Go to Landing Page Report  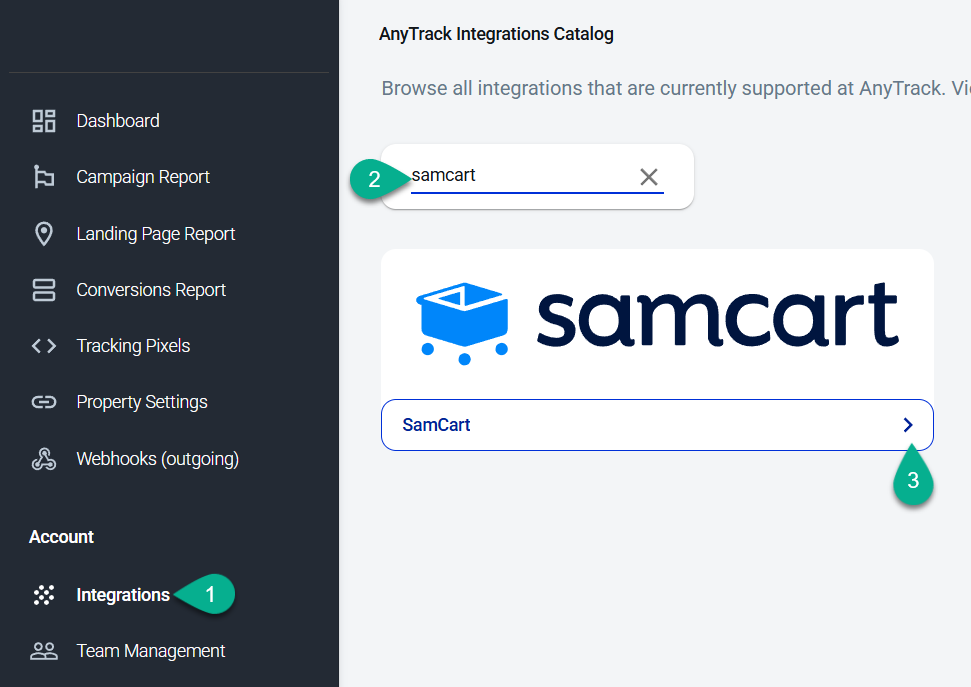(x=155, y=234)
